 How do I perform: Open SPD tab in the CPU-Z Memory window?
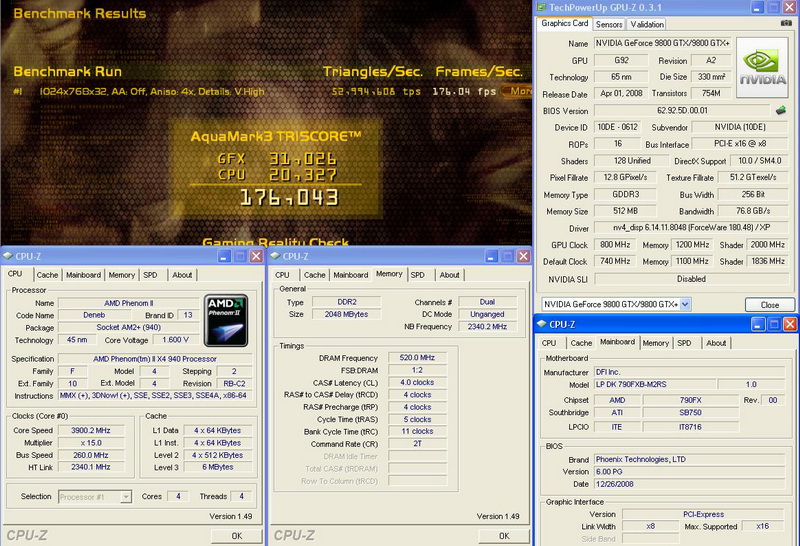tap(417, 275)
